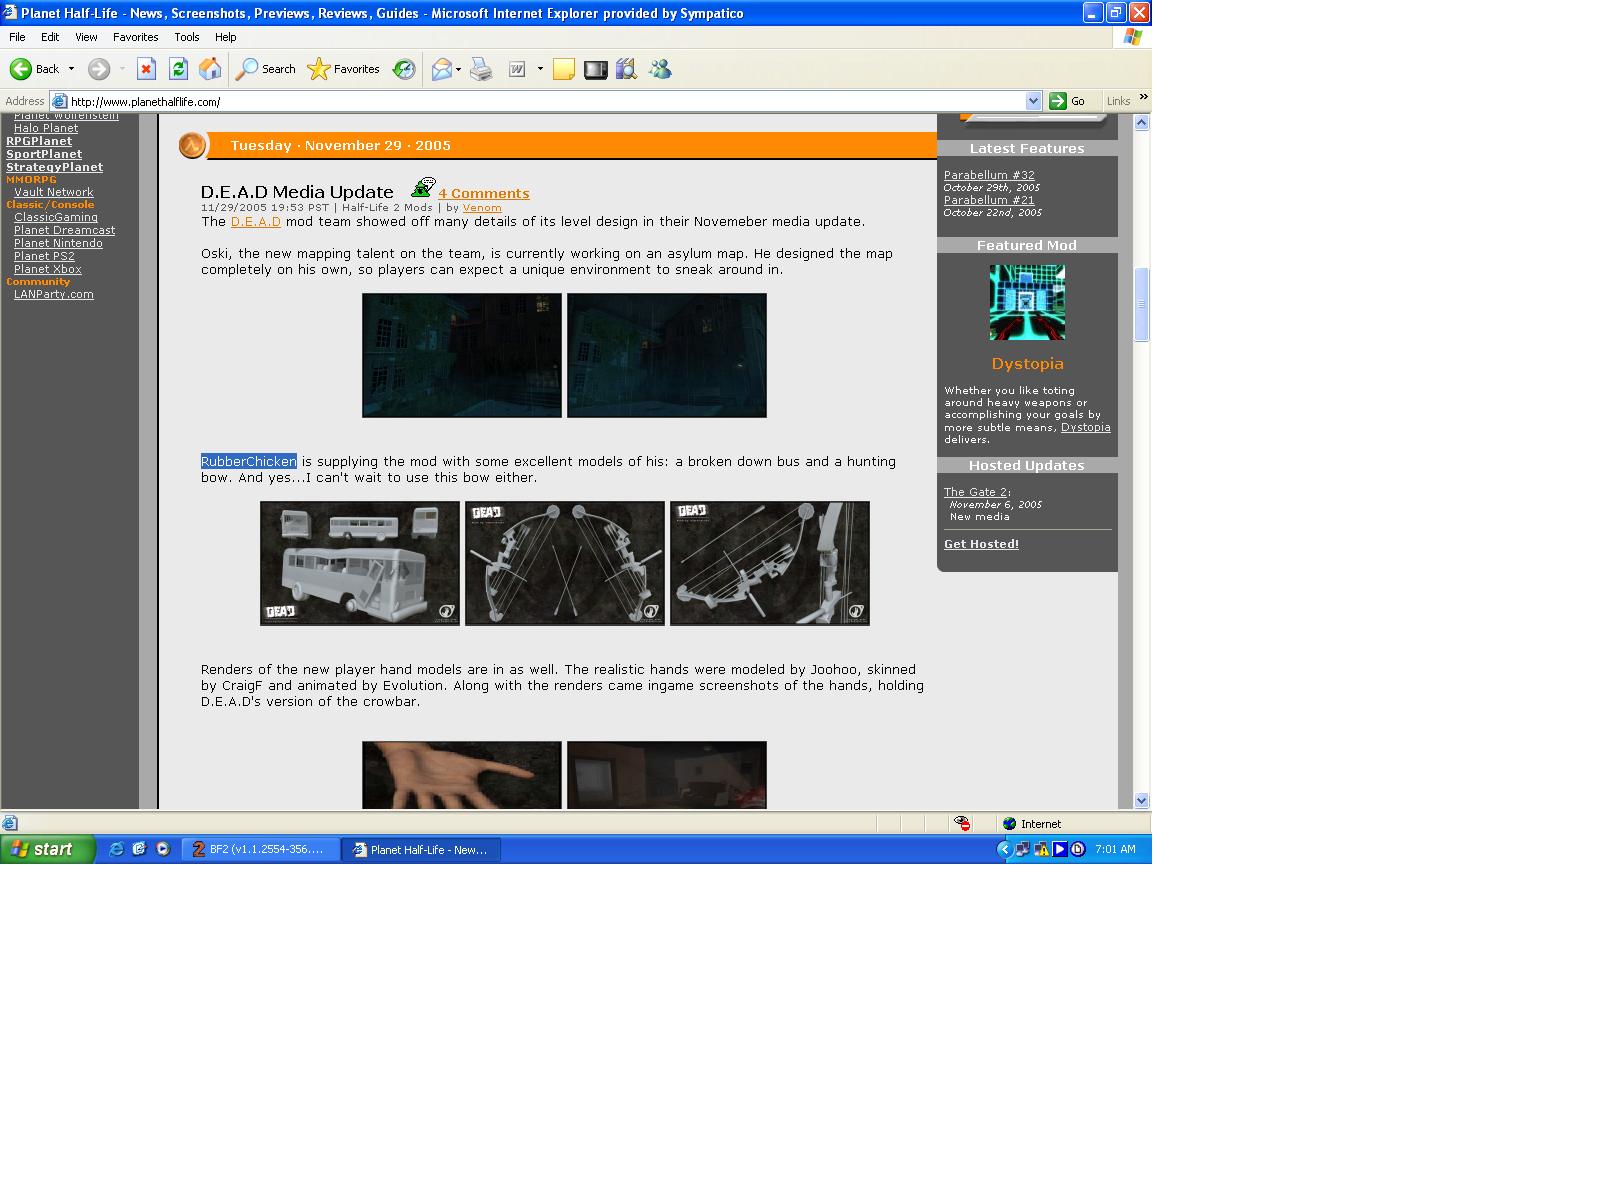
Task: Click the Windows Start button
Action: click(x=48, y=849)
